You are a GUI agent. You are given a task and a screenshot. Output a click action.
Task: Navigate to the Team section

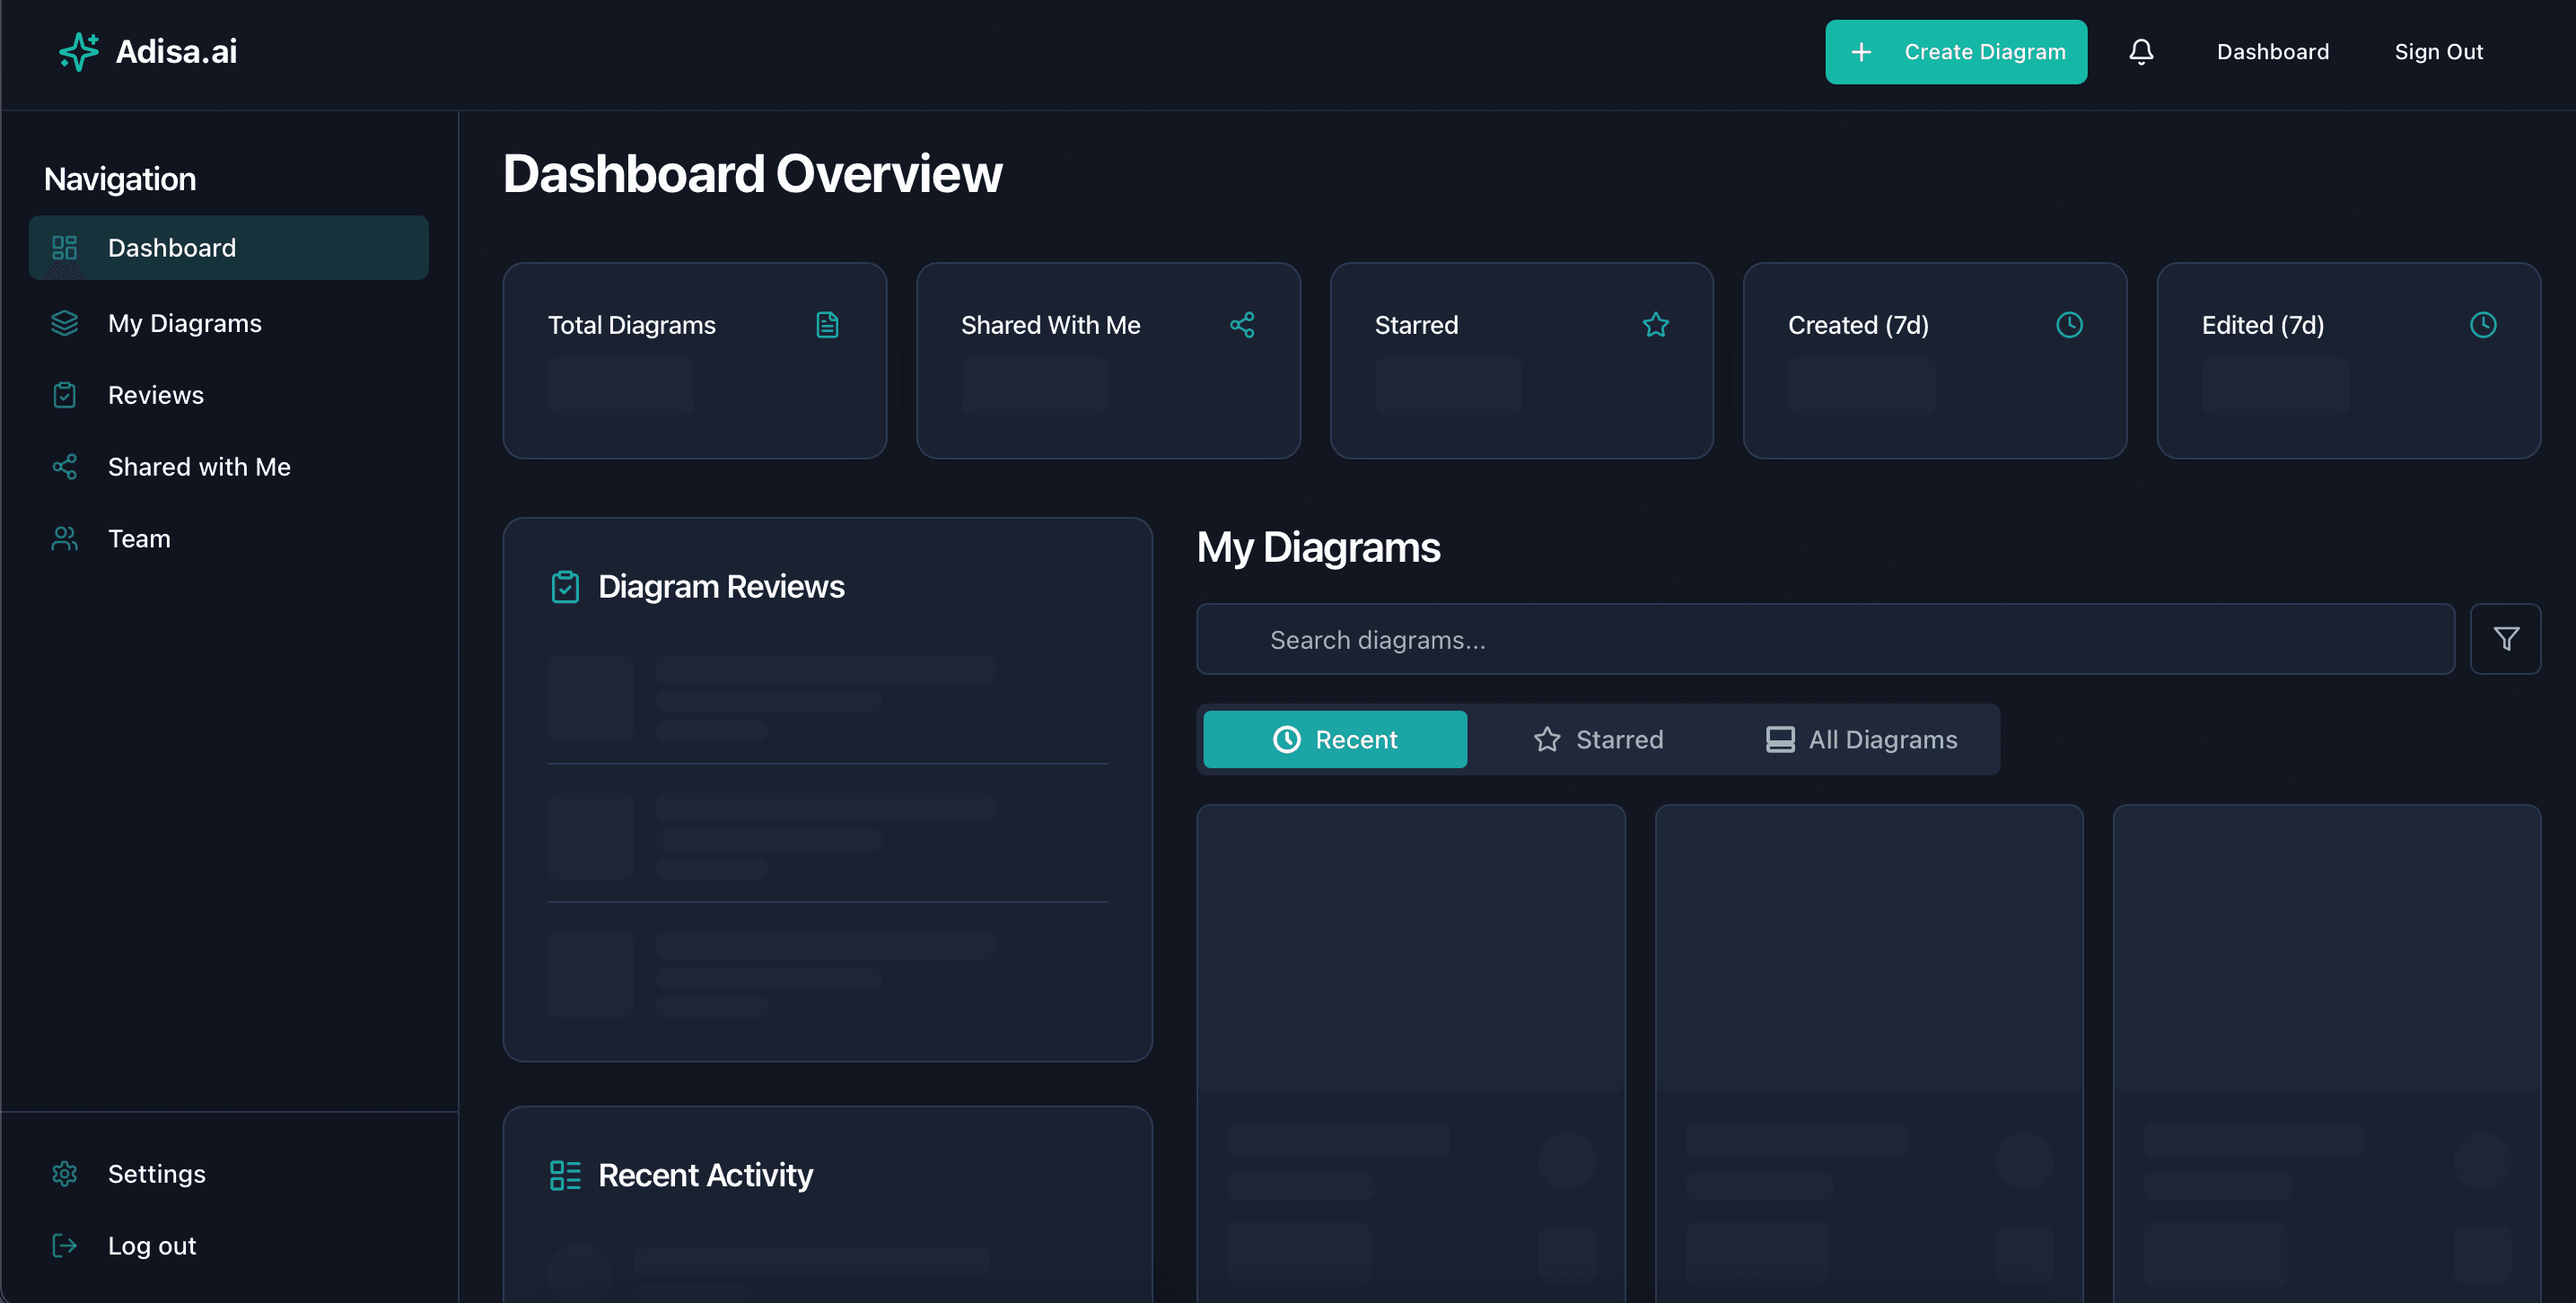tap(139, 538)
